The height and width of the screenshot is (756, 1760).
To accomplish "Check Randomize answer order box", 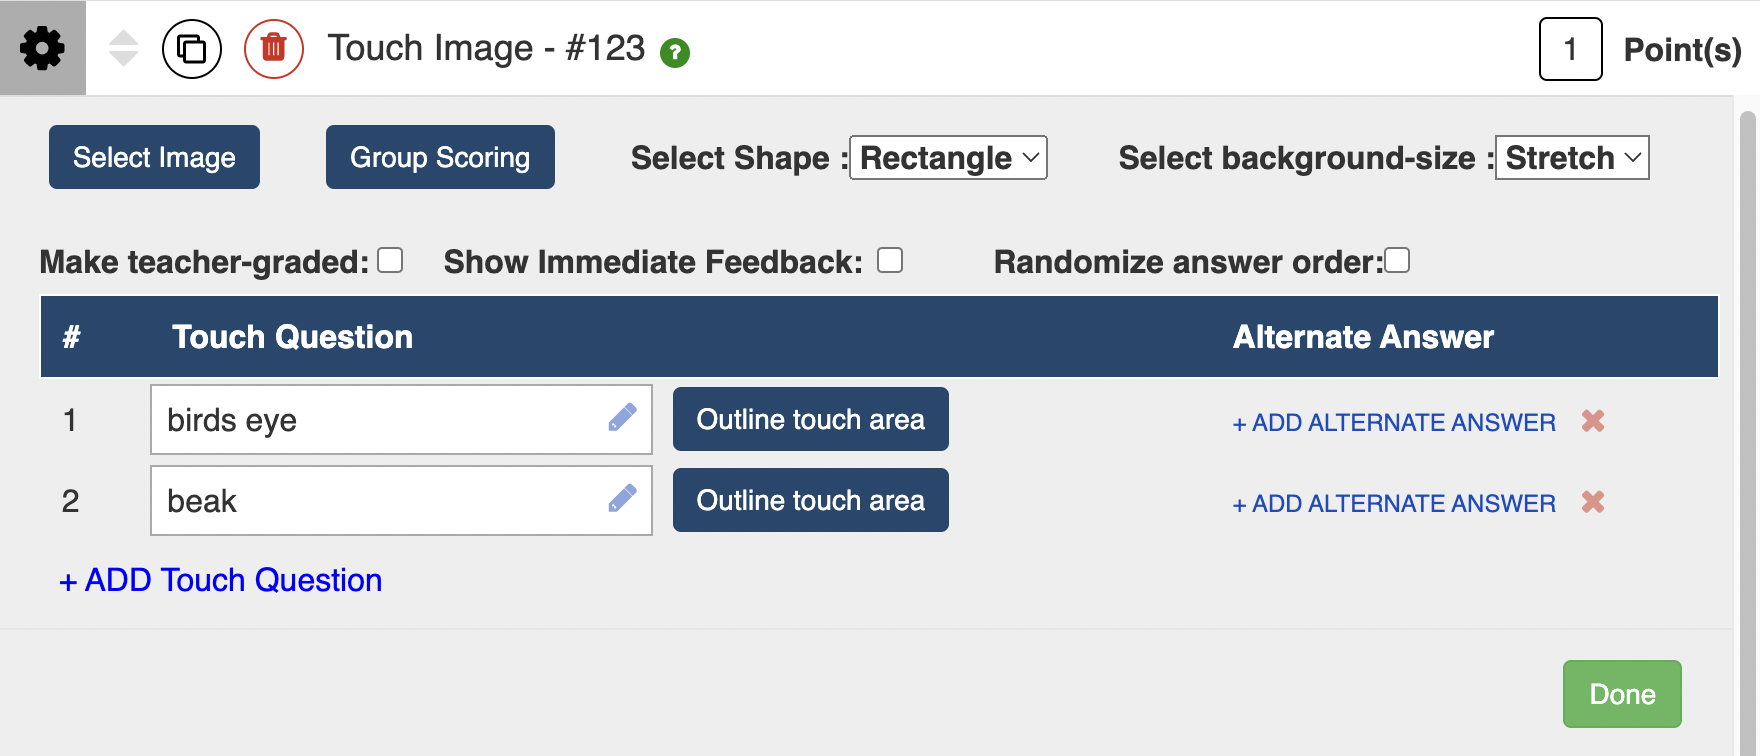I will (x=1397, y=260).
